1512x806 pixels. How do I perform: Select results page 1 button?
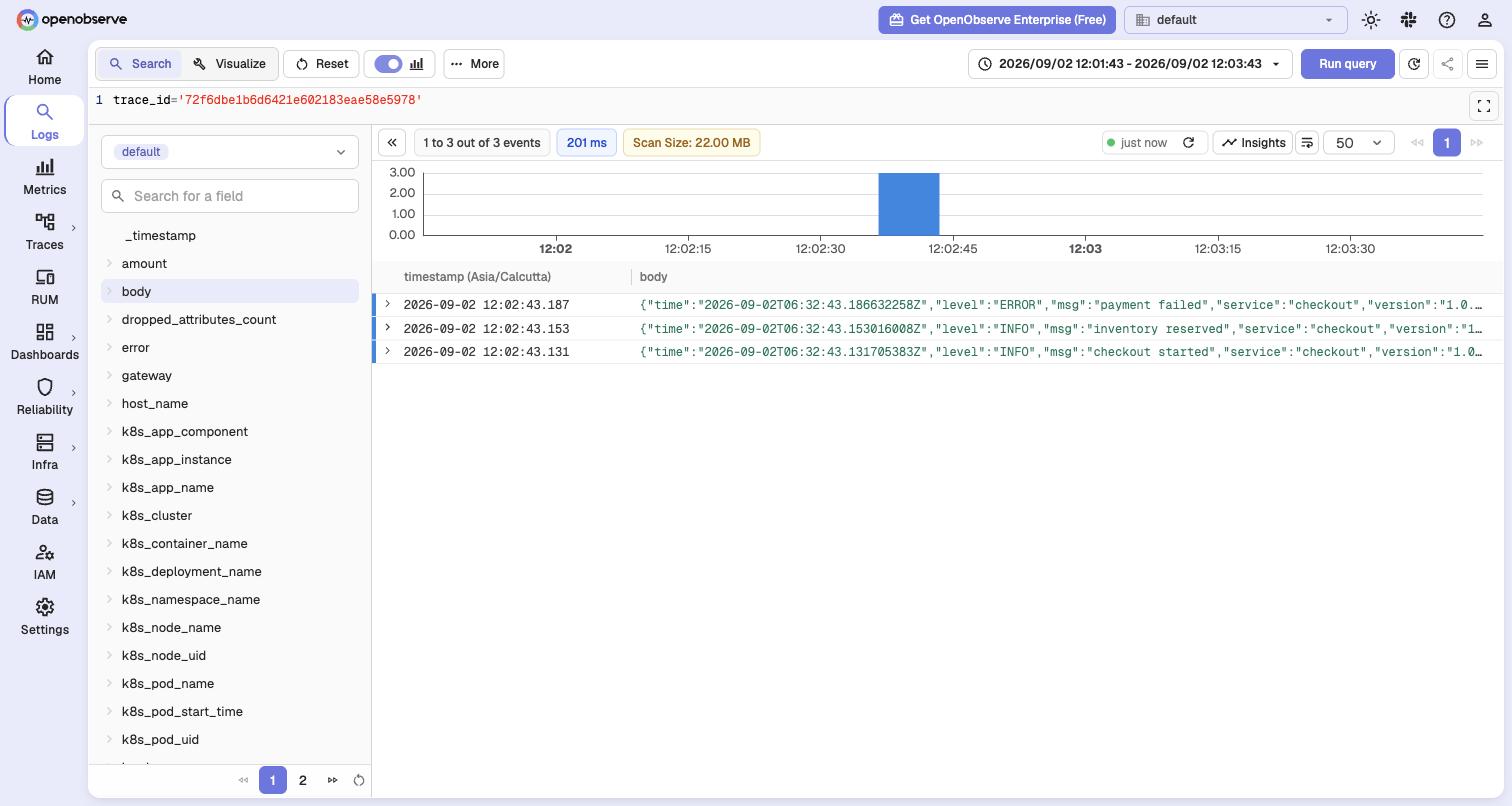pos(1446,143)
